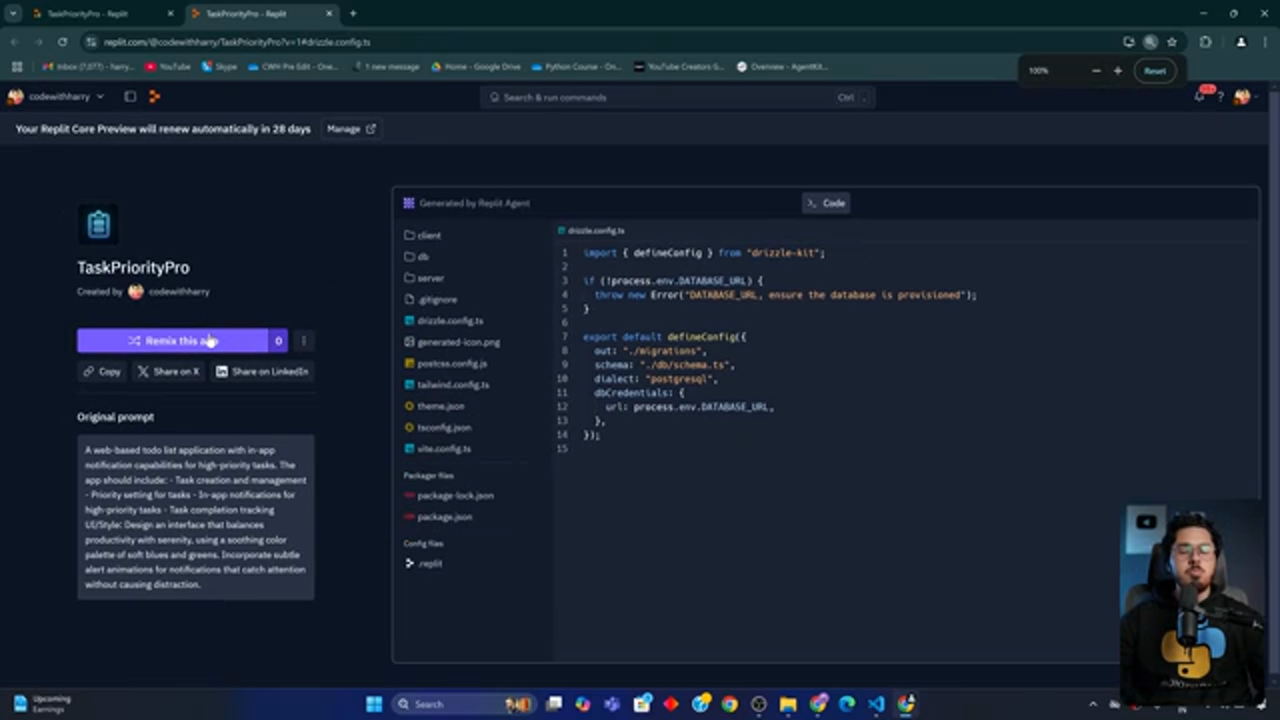
Task: Click the Remix this app button
Action: click(x=172, y=341)
